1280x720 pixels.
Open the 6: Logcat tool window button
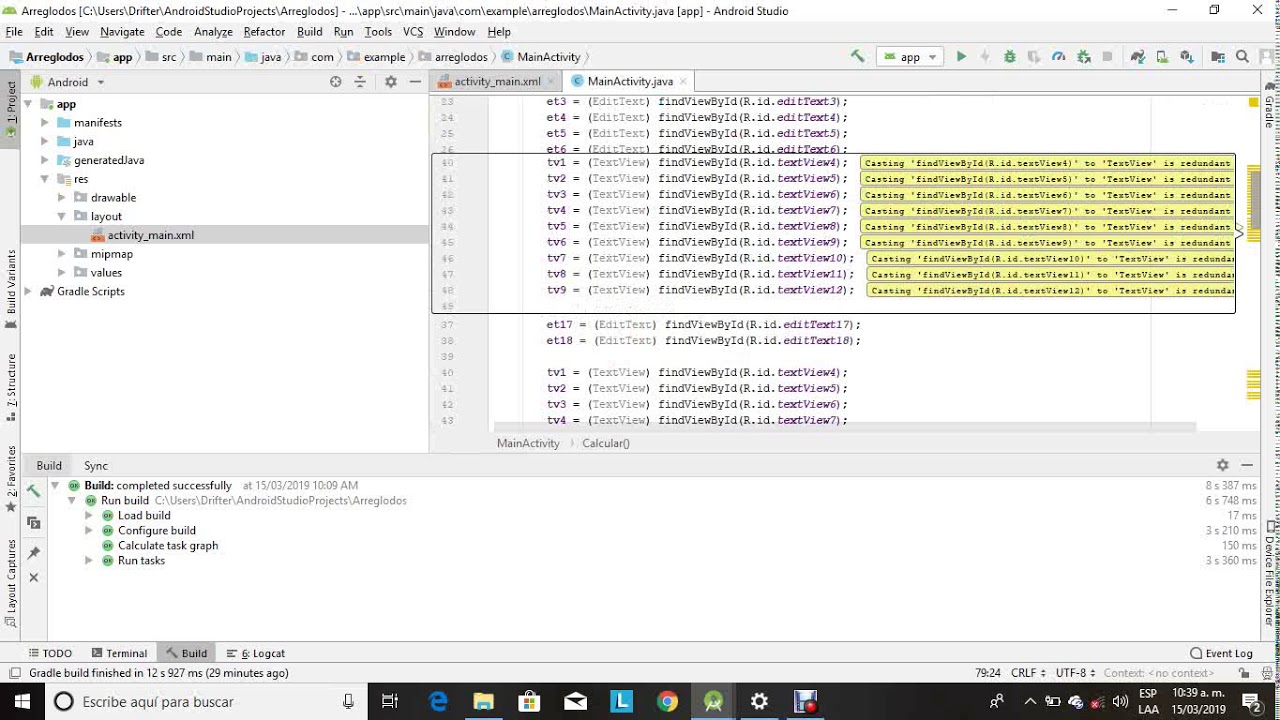[x=256, y=653]
